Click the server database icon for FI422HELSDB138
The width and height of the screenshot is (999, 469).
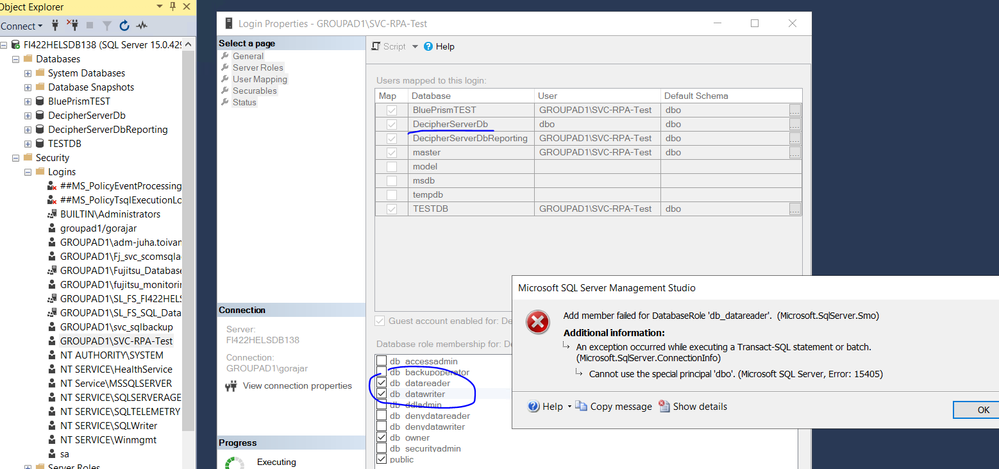pos(17,45)
